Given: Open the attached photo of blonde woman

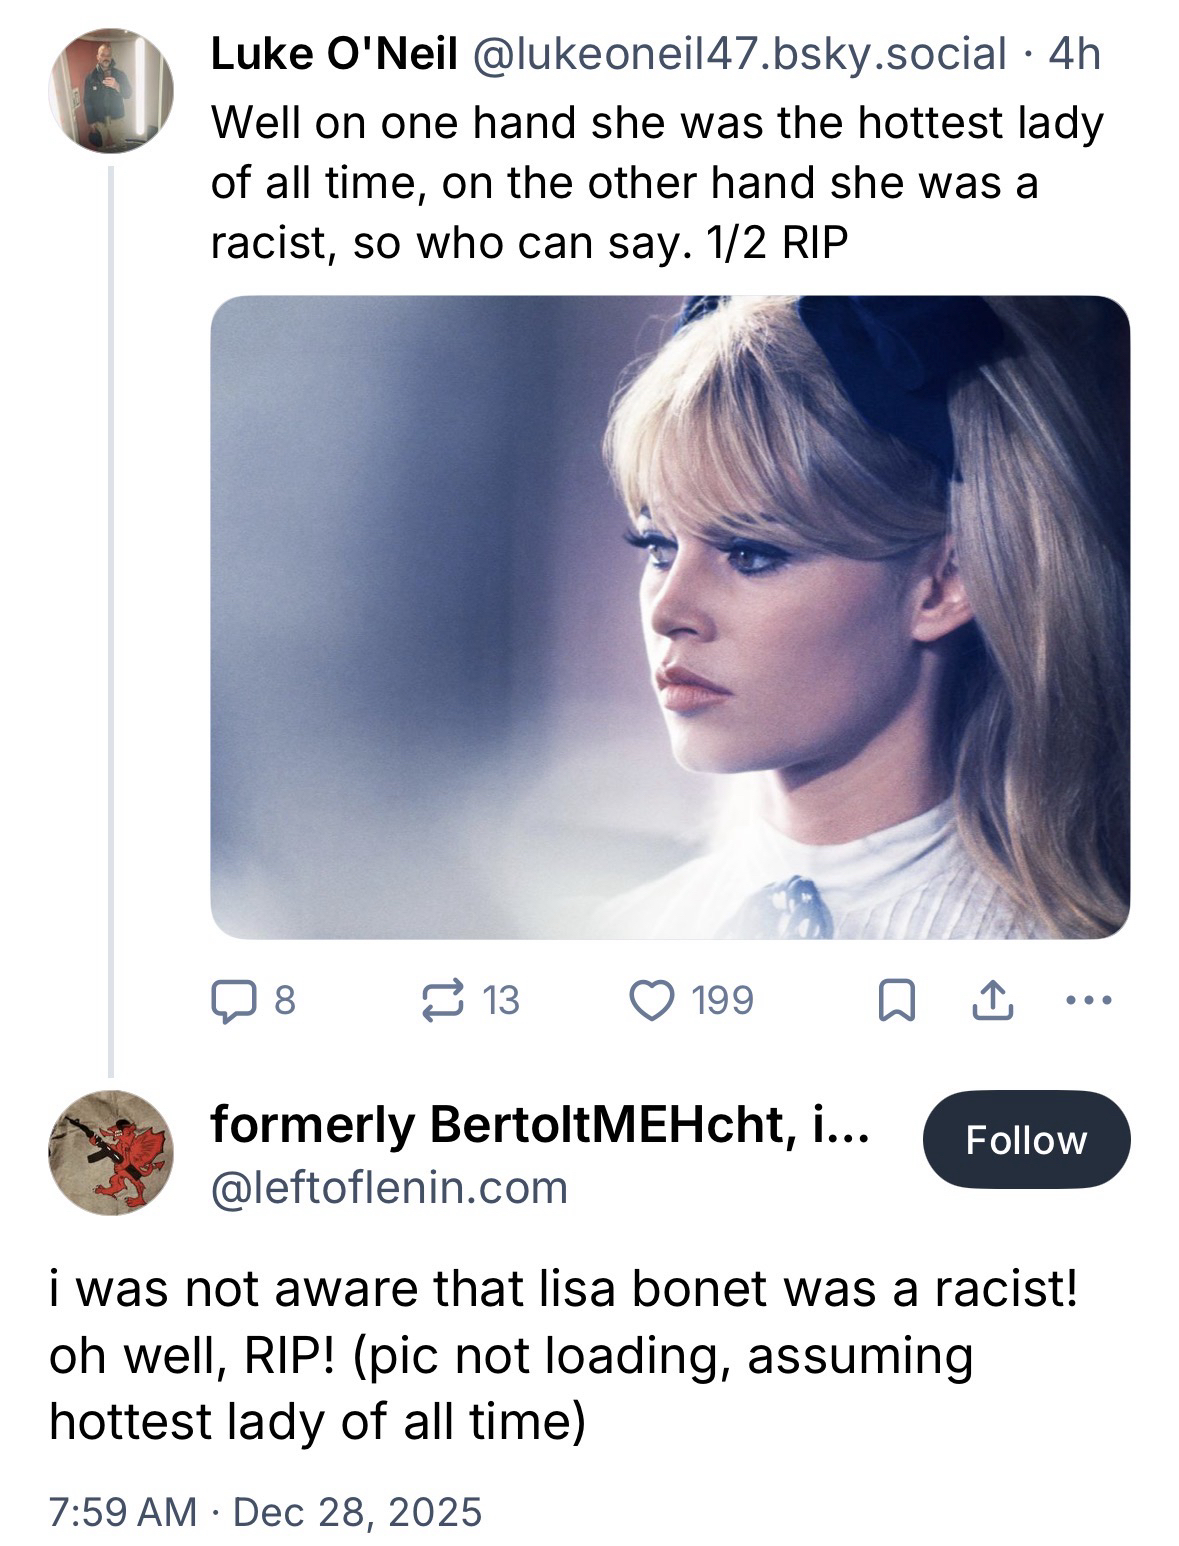Looking at the screenshot, I should click(x=670, y=617).
